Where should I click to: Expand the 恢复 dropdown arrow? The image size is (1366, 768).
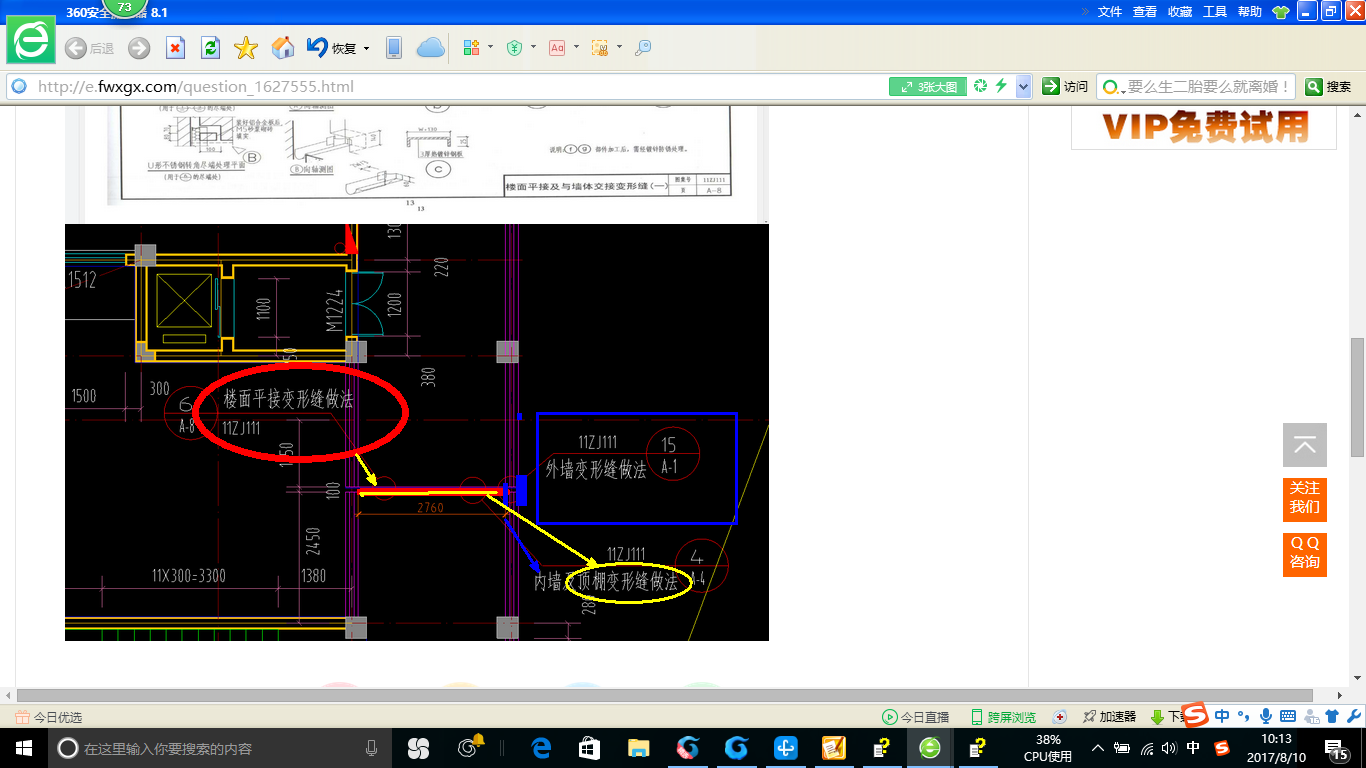366,48
